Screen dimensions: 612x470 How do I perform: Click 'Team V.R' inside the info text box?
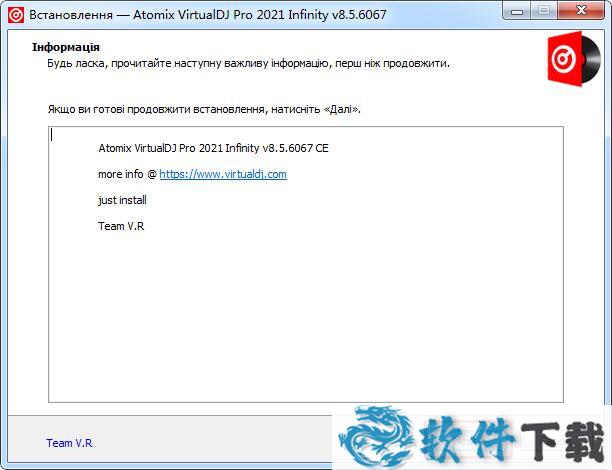[121, 226]
